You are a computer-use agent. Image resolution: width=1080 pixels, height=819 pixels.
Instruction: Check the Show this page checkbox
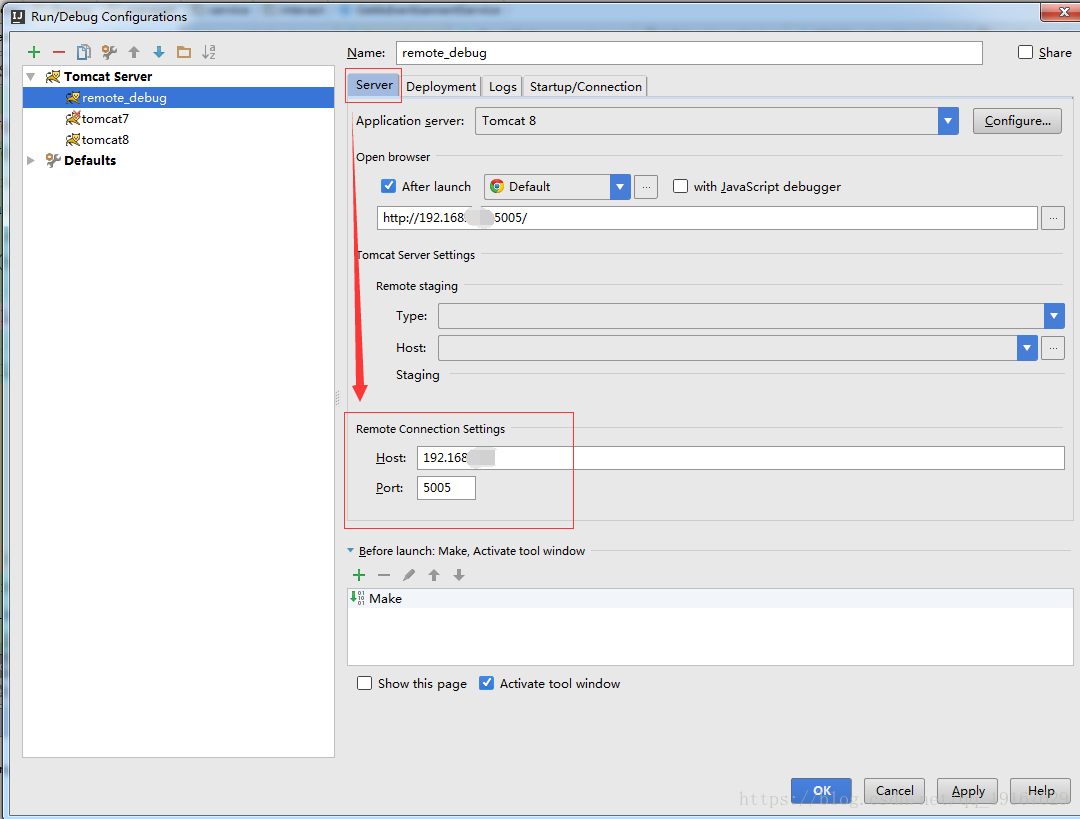point(364,683)
